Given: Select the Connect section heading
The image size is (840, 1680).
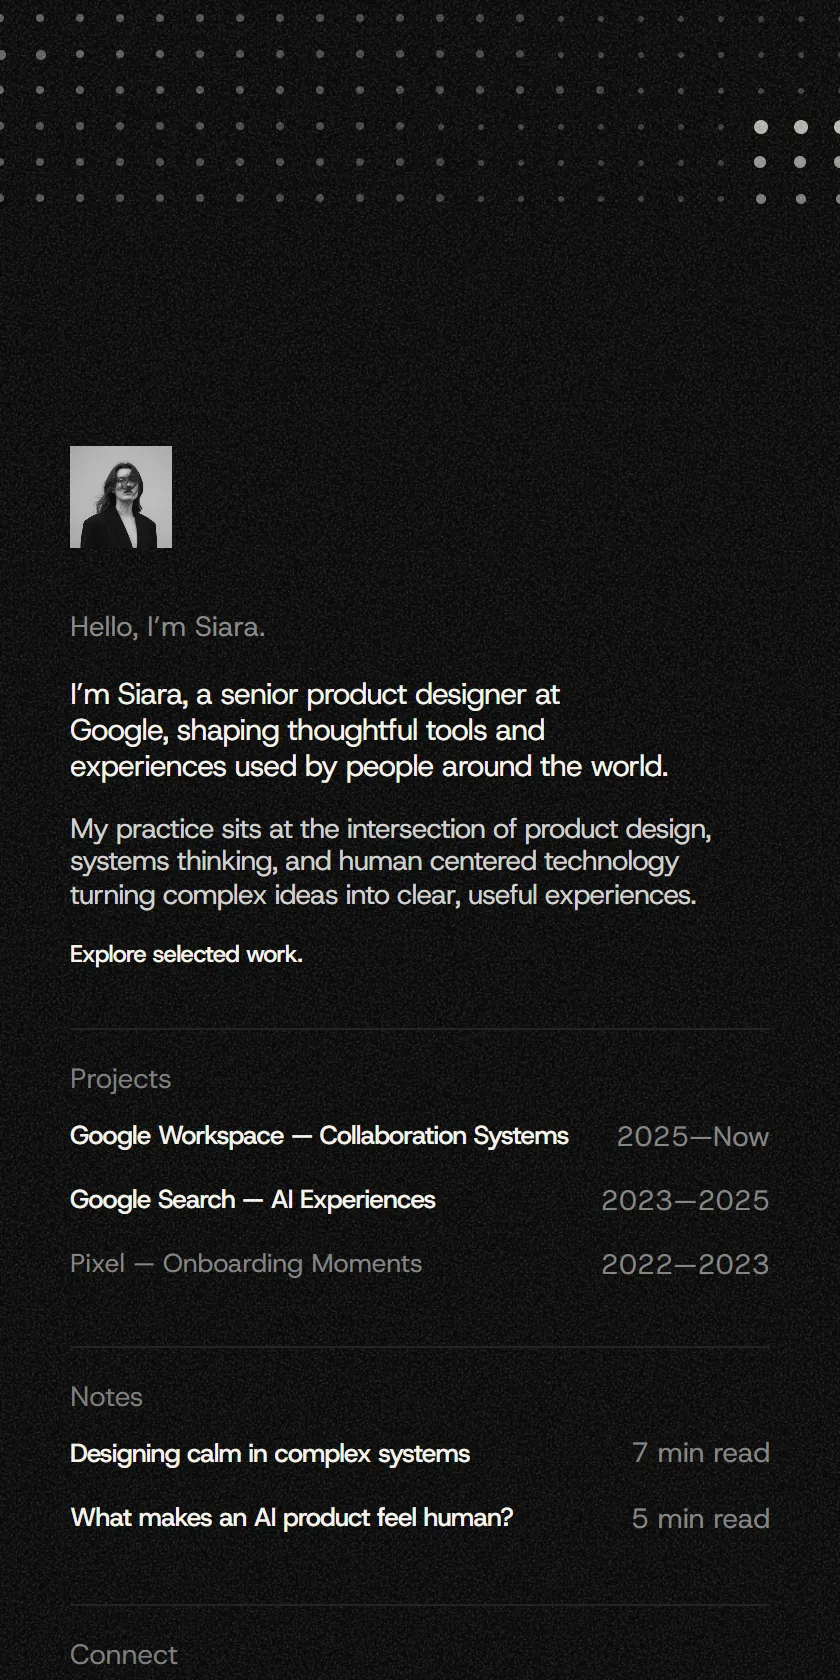Looking at the screenshot, I should tap(124, 1655).
